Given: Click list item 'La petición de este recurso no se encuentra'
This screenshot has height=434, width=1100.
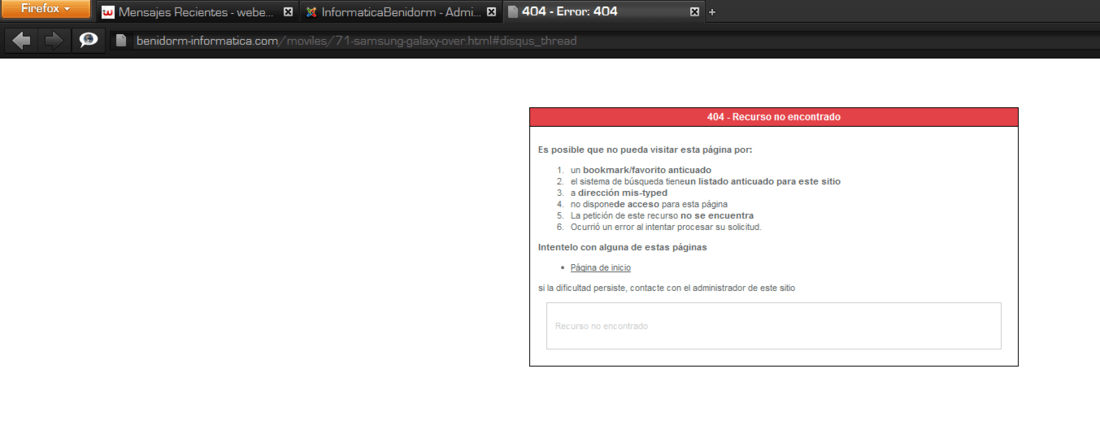Looking at the screenshot, I should (x=662, y=215).
